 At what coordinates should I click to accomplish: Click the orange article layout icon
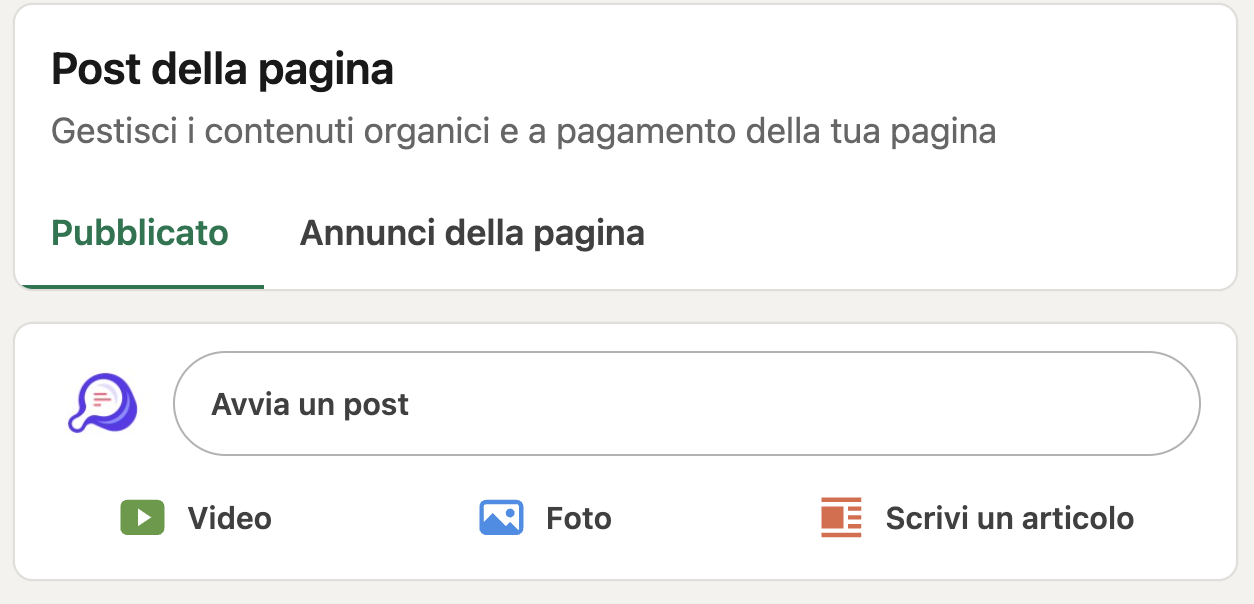(x=841, y=518)
